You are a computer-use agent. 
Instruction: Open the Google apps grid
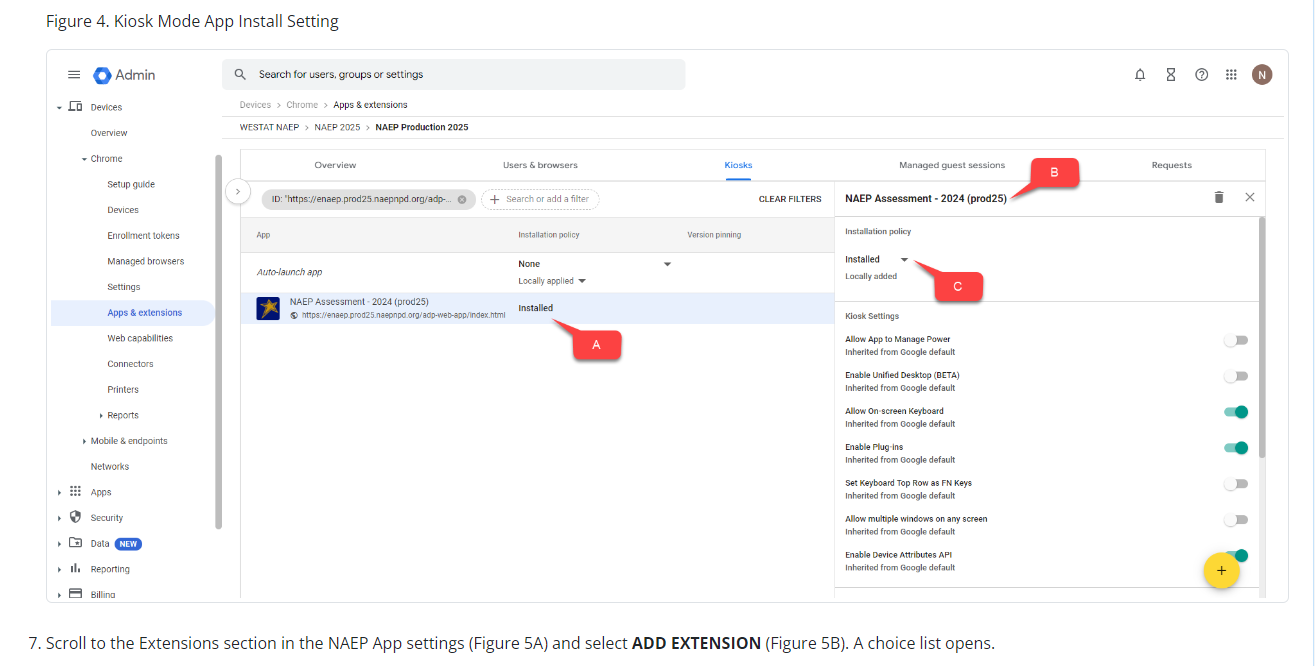point(1231,75)
